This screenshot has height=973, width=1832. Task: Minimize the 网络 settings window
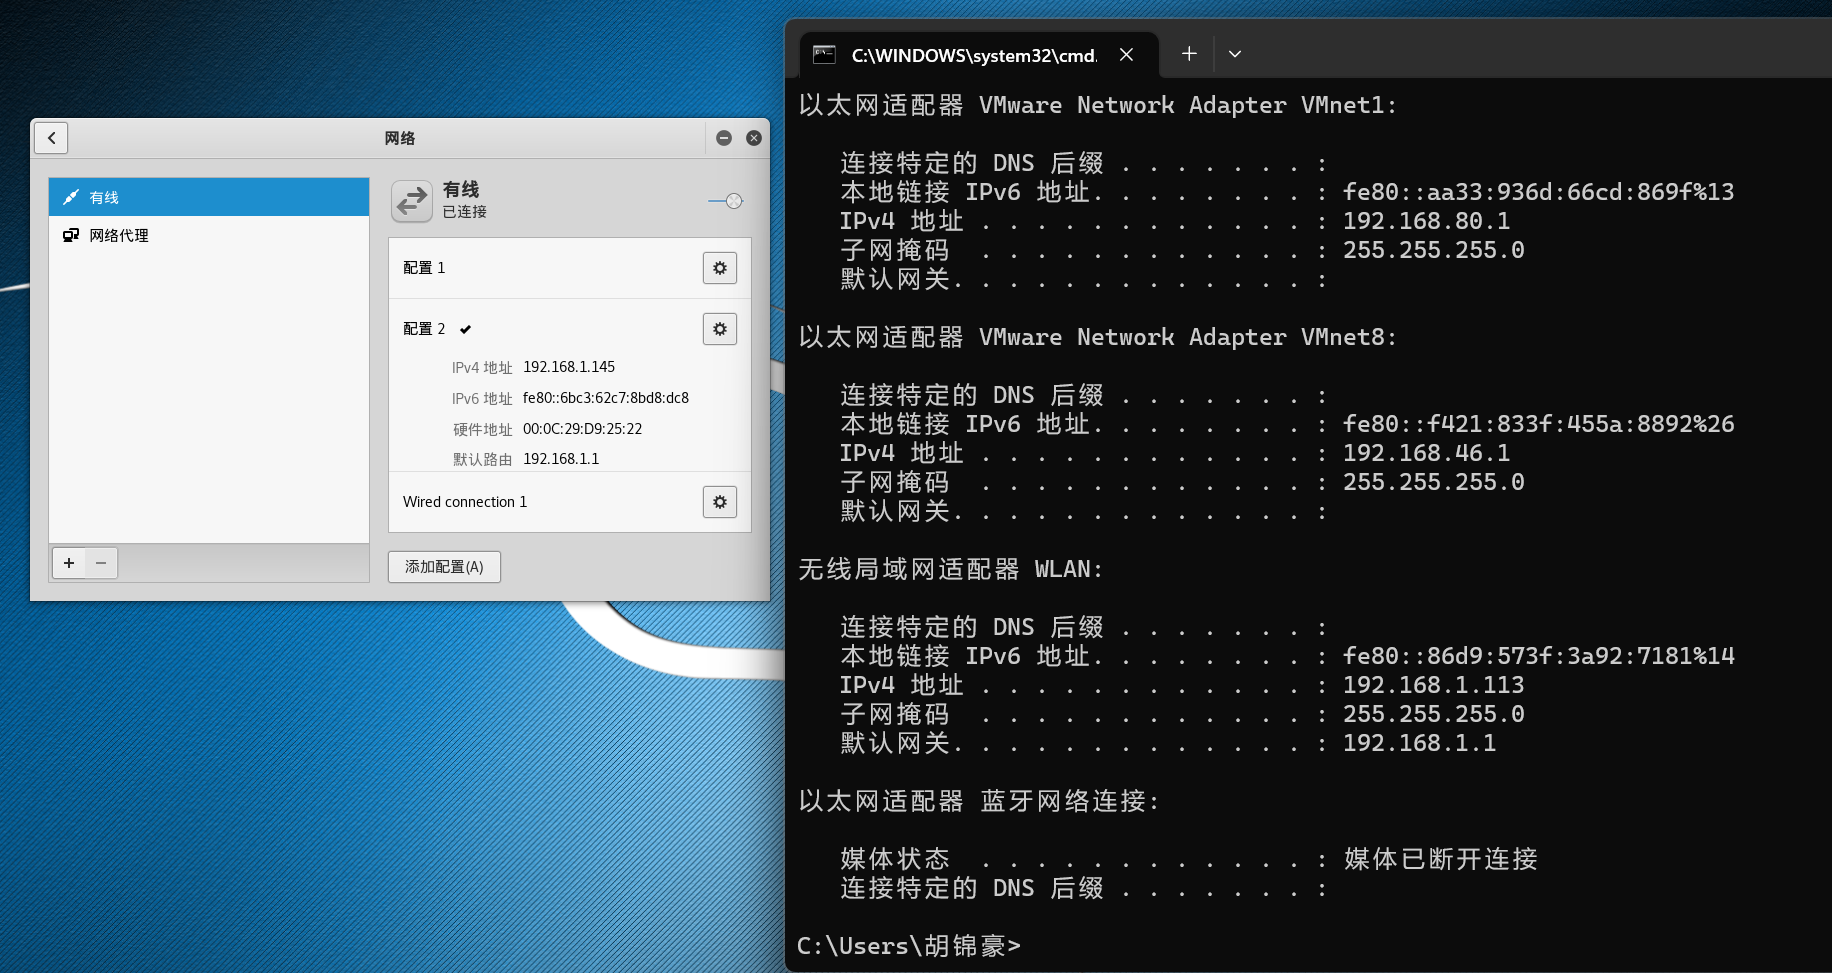(724, 138)
